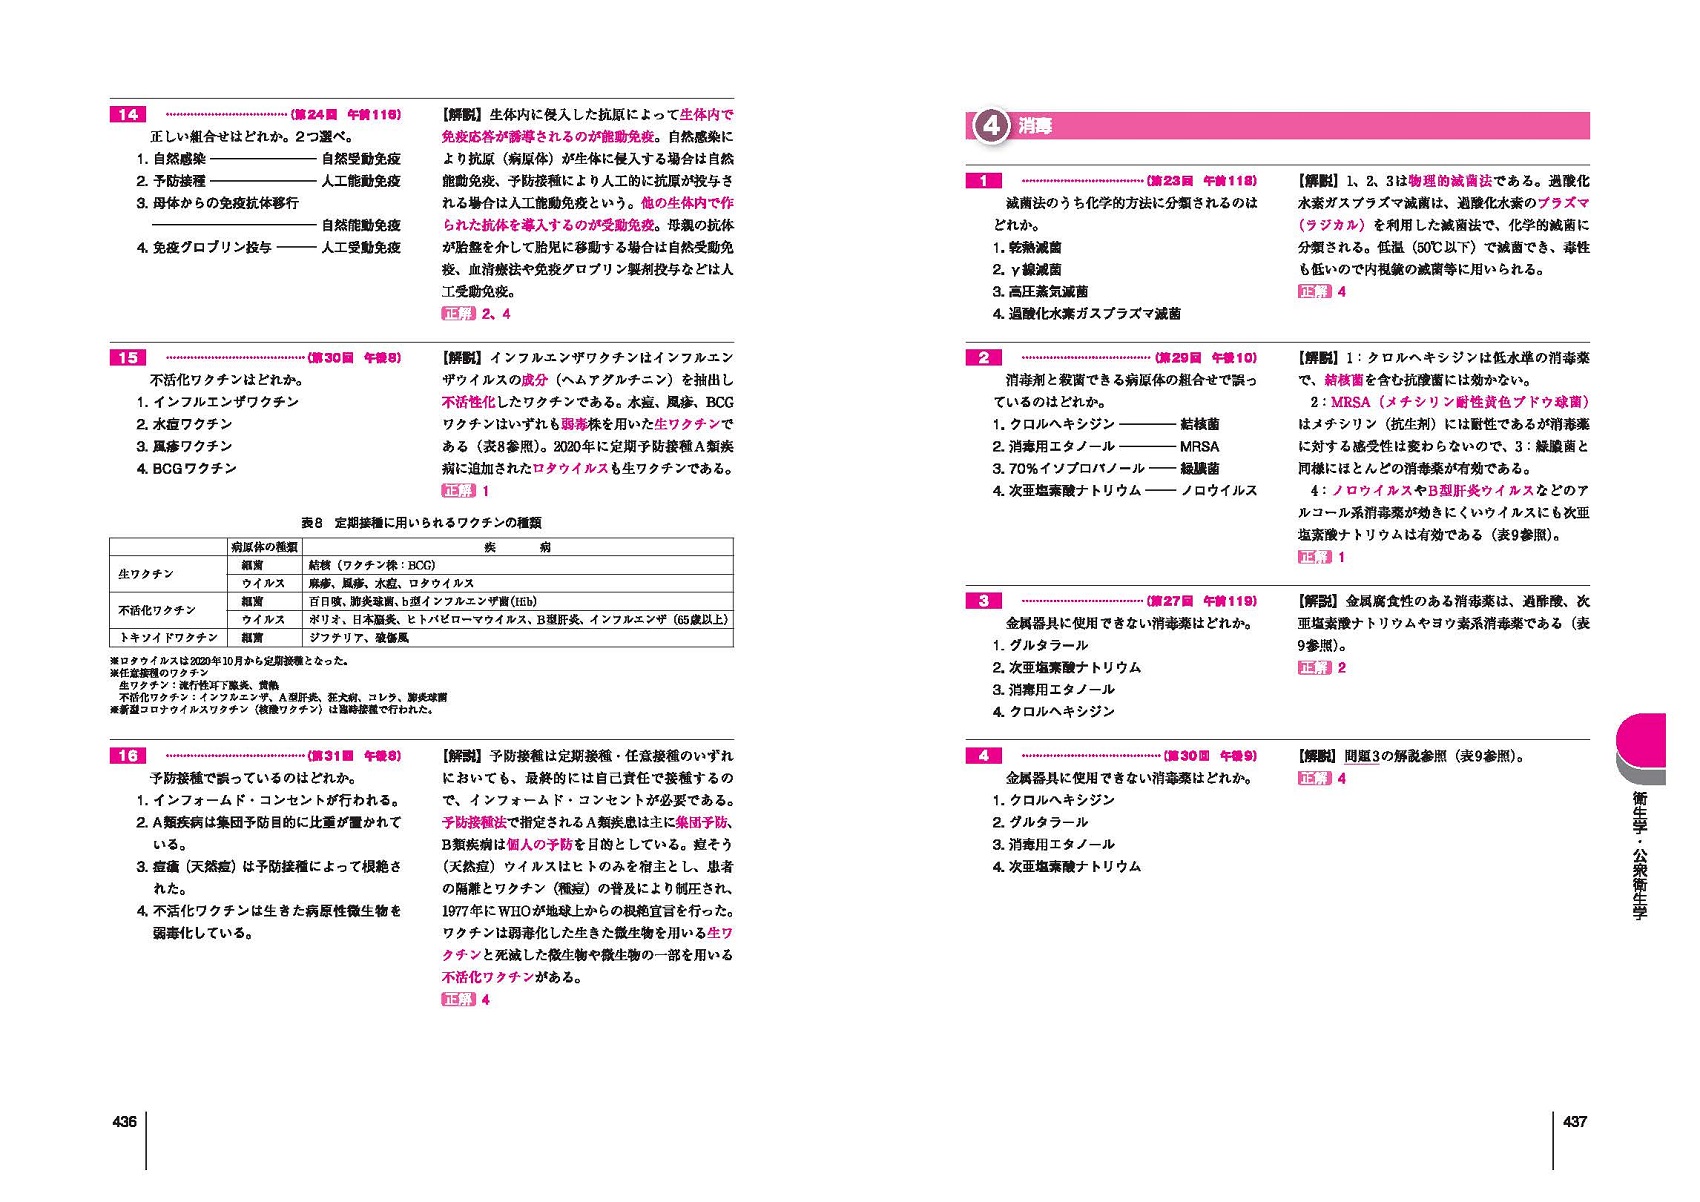The width and height of the screenshot is (1700, 1202).
Task: Select option 2. 水痘ワクチン
Action: pyautogui.click(x=184, y=424)
